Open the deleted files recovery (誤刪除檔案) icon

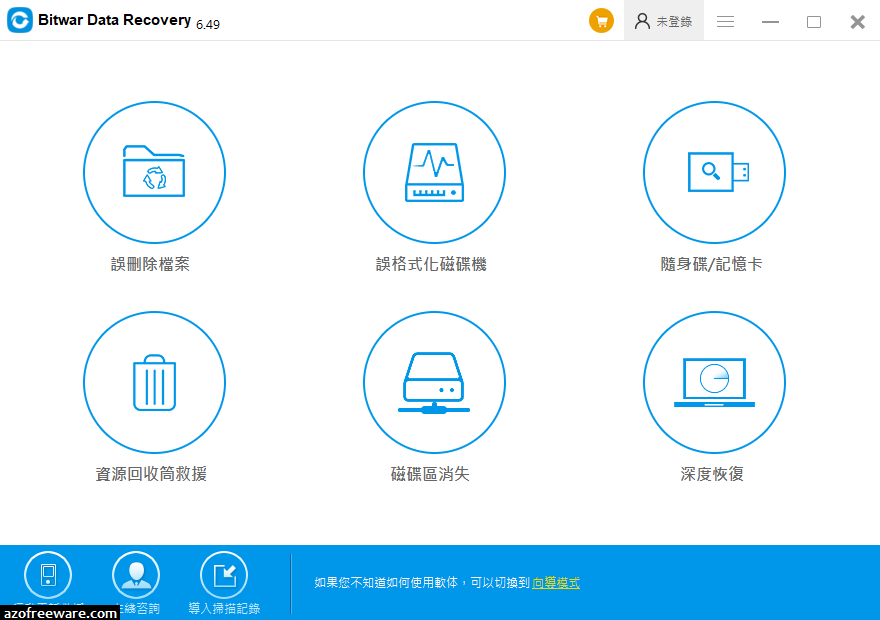tap(154, 172)
